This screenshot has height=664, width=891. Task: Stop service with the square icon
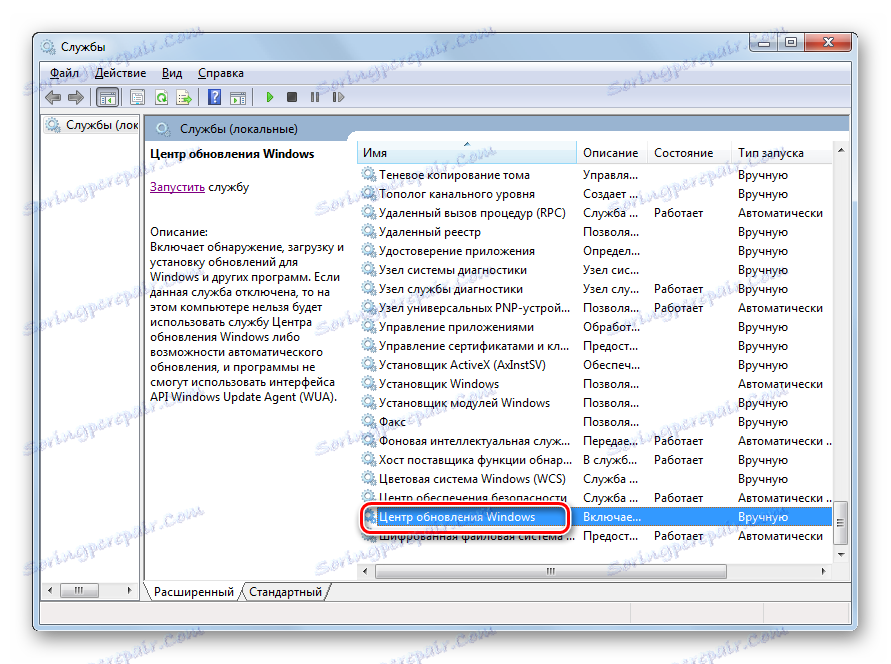click(292, 97)
